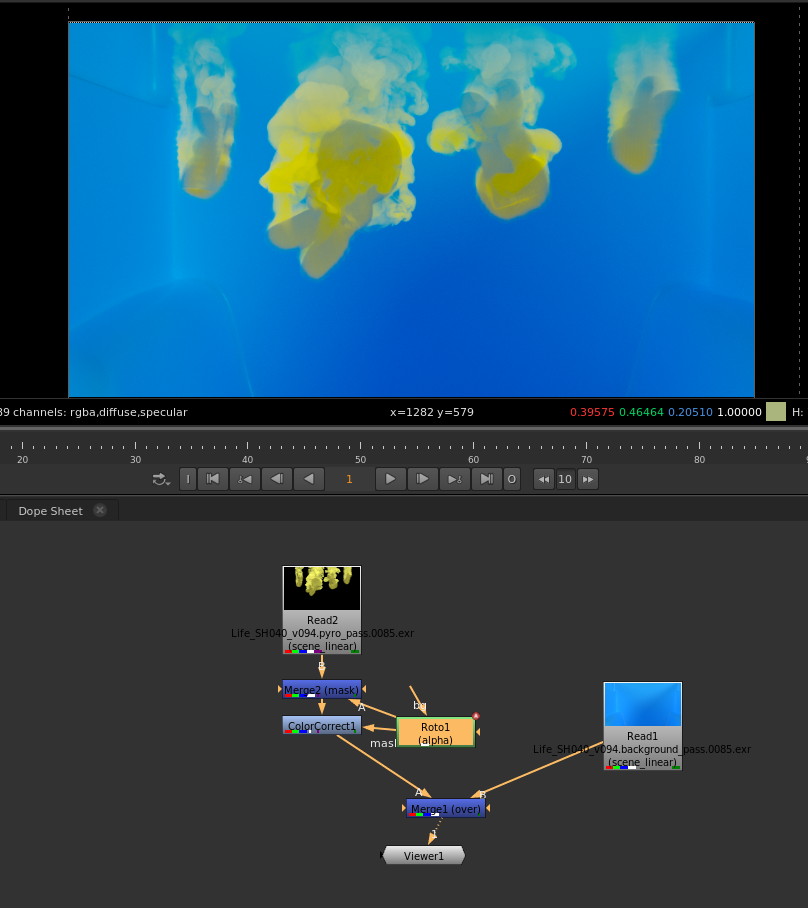The height and width of the screenshot is (908, 808).
Task: Jump to the first frame
Action: [x=213, y=479]
